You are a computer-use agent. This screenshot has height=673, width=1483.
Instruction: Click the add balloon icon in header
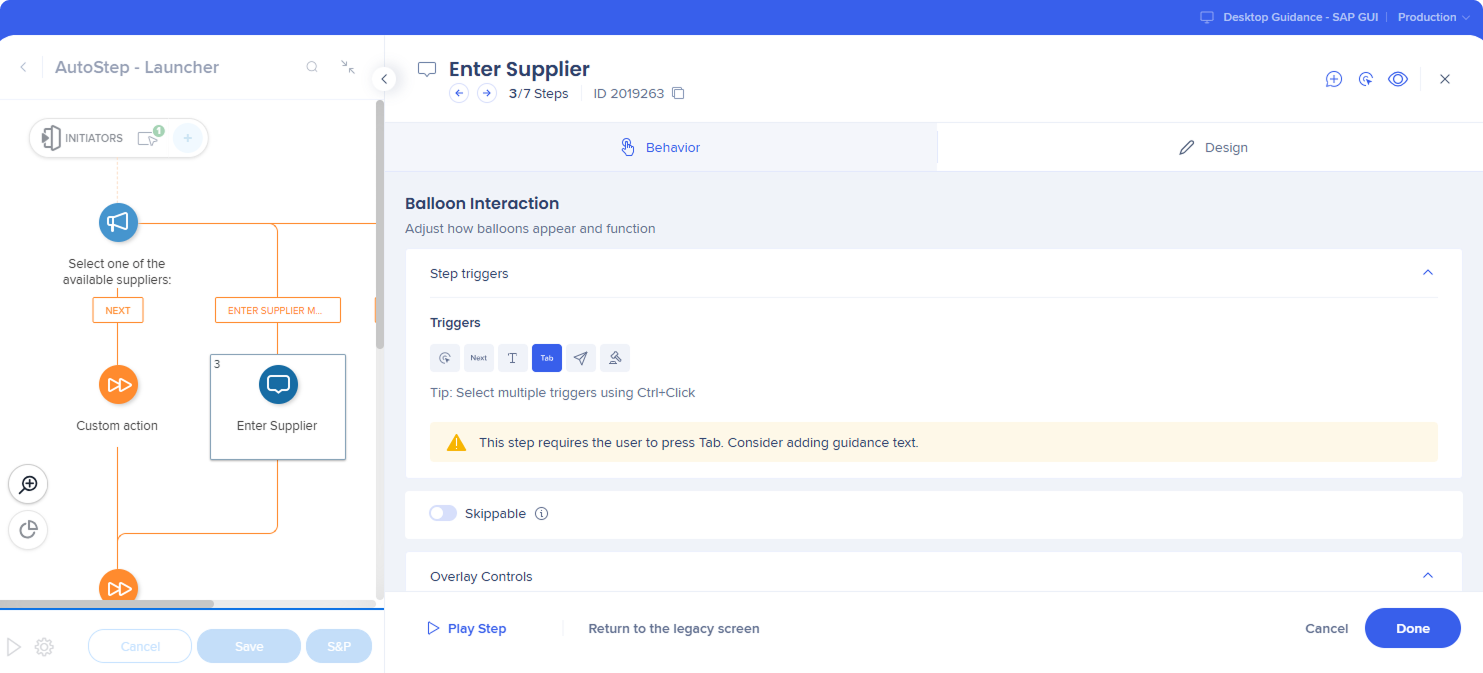pos(1333,79)
